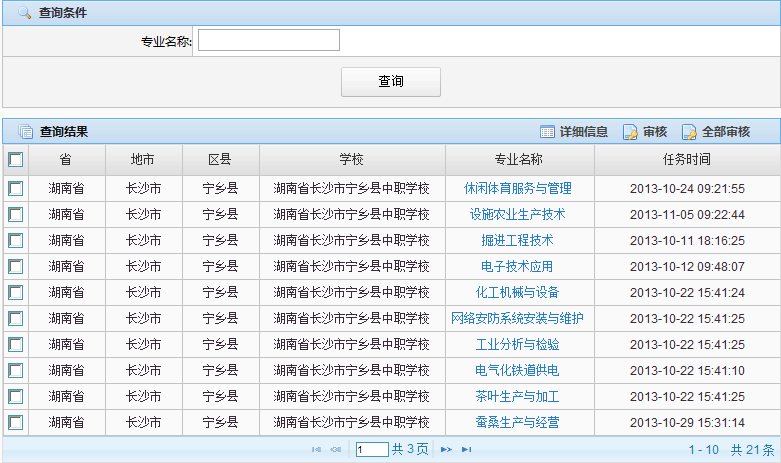Click the 区县 column header
The image size is (781, 463).
(x=220, y=159)
